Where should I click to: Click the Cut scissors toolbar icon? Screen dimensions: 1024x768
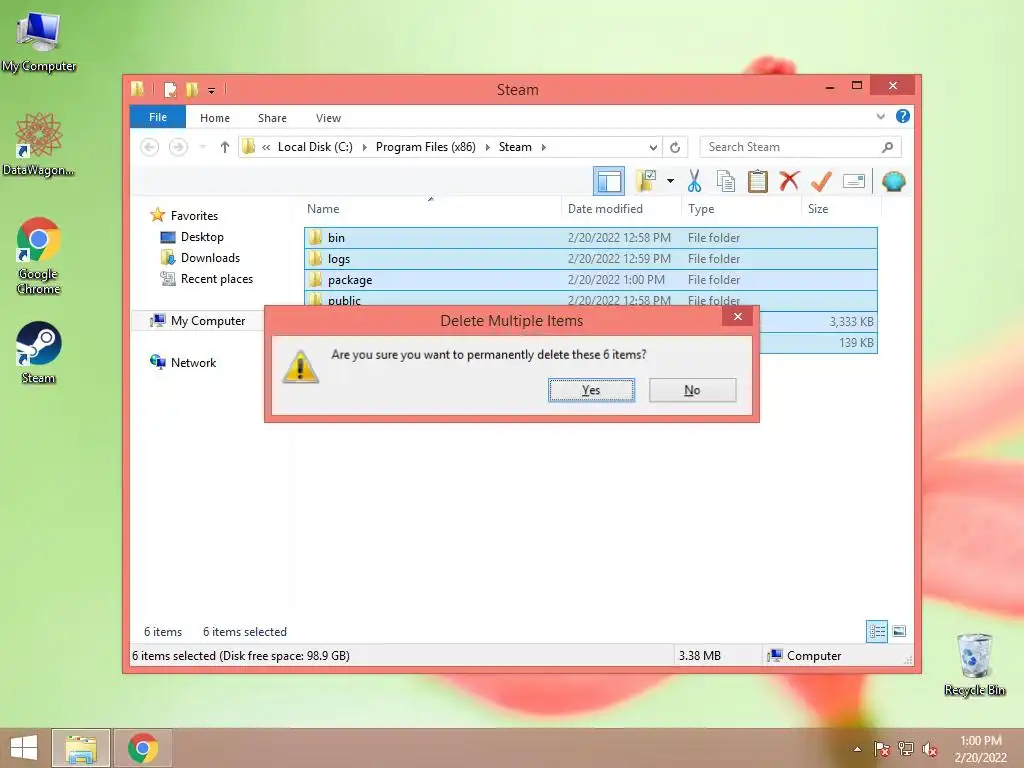[x=694, y=181]
